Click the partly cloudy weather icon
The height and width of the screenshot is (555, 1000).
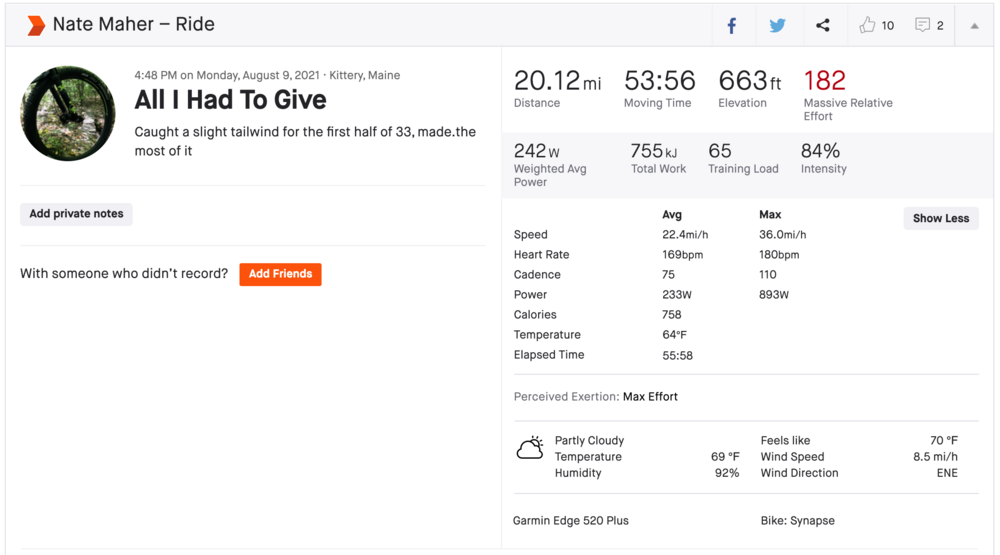[x=530, y=448]
